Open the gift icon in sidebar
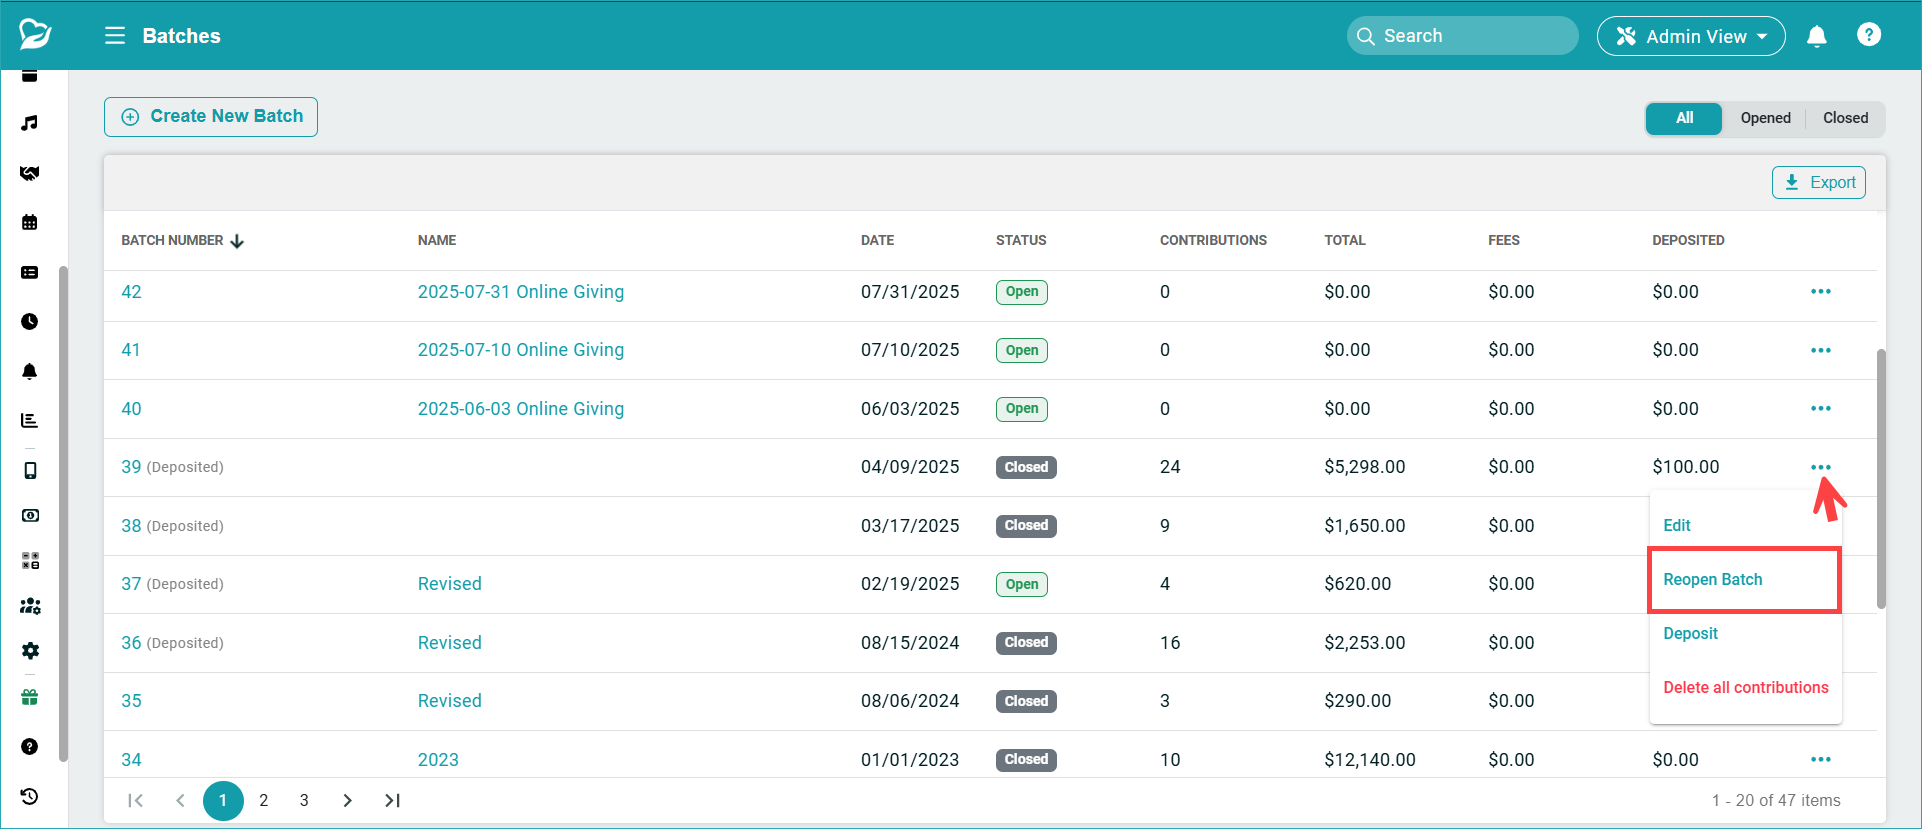Viewport: 1922px width, 829px height. tap(30, 697)
